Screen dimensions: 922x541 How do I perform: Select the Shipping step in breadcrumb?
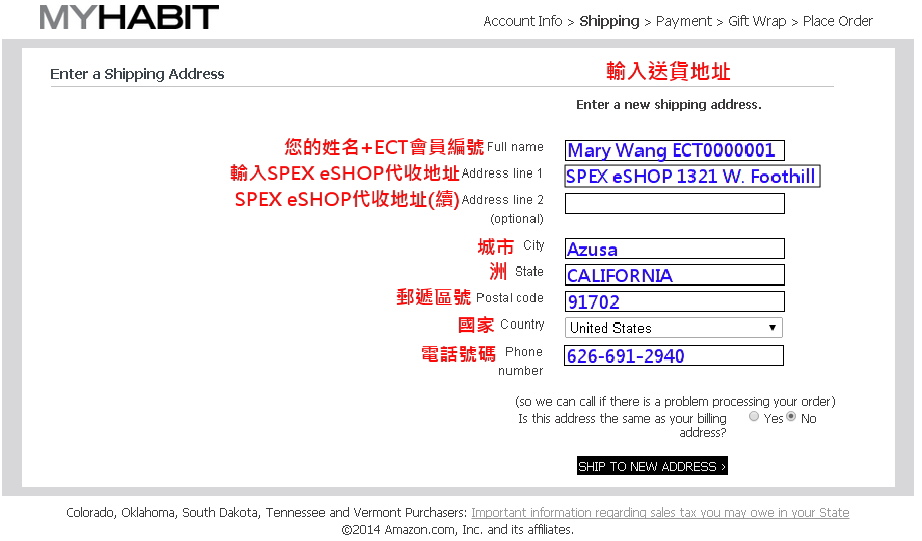click(x=609, y=21)
